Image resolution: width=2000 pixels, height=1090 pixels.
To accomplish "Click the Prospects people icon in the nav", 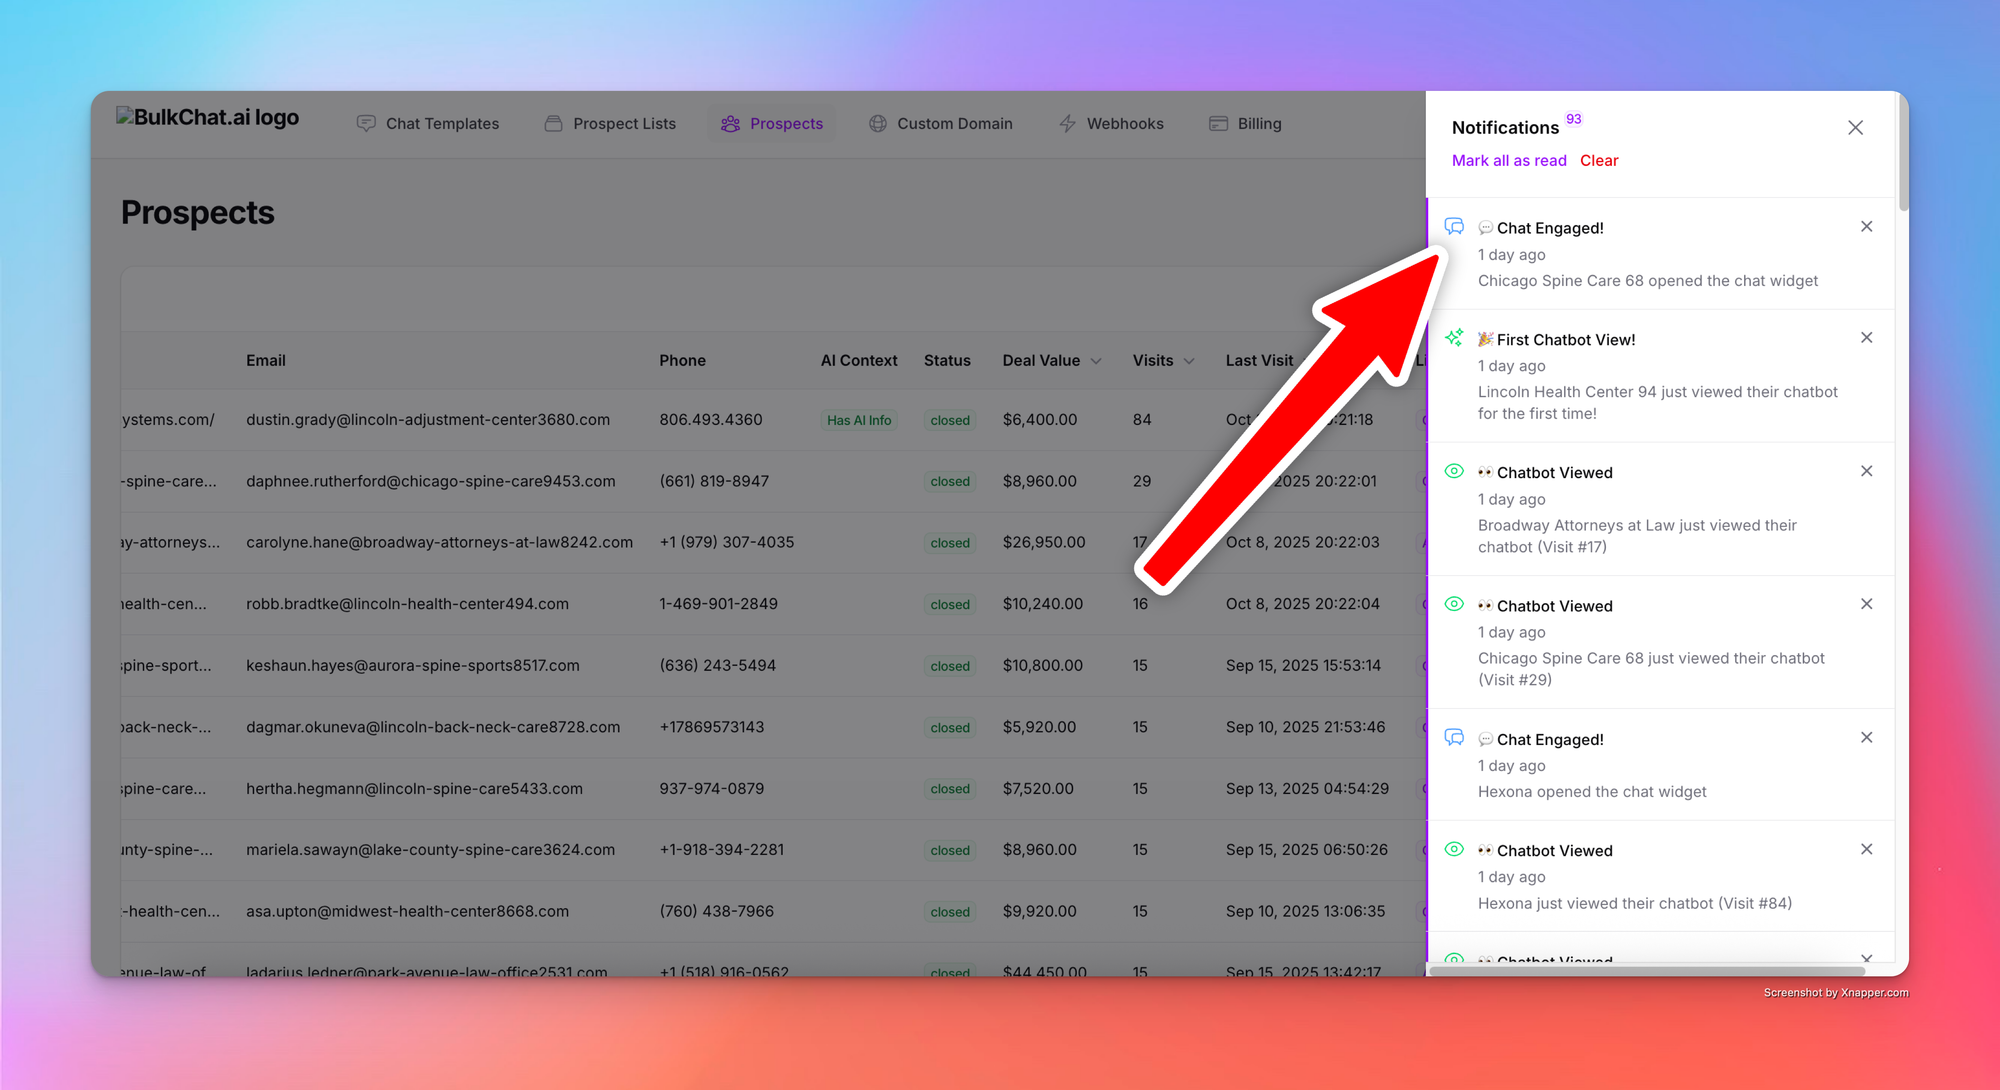I will point(731,124).
